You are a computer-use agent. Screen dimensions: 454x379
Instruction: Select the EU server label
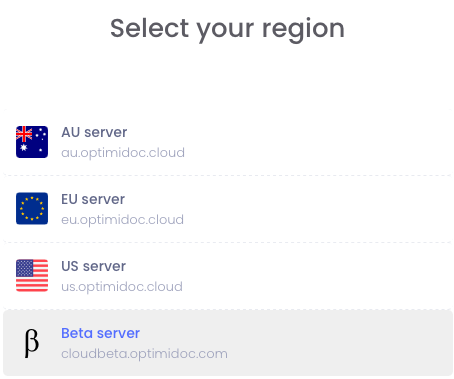[x=93, y=199]
